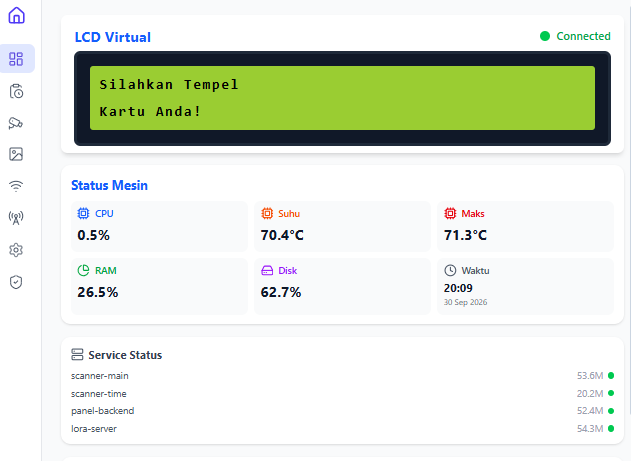Click the orange Suhu chip icon
Viewport: 631px width, 461px height.
pyautogui.click(x=267, y=213)
